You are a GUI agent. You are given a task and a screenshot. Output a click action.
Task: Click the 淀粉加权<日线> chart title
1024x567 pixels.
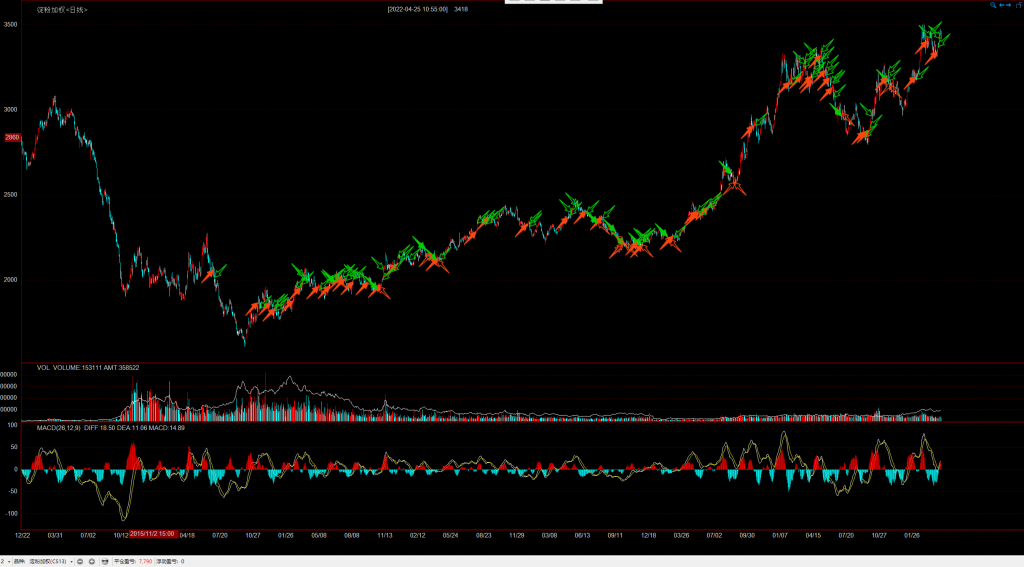(62, 9)
